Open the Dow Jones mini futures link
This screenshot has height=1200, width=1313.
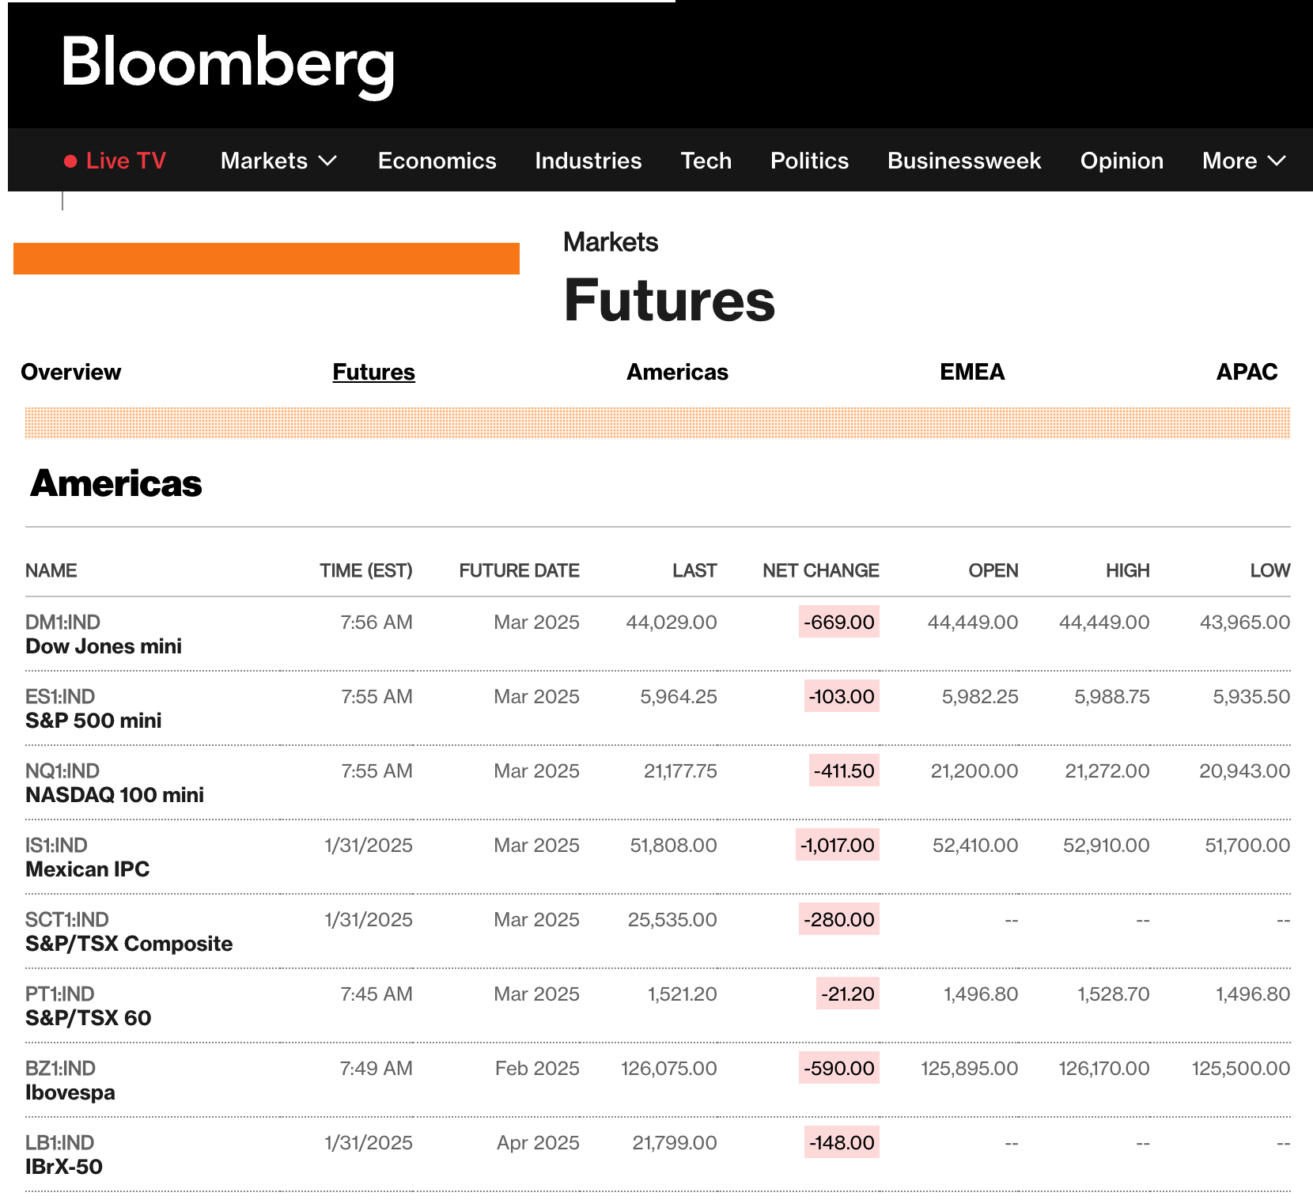(x=103, y=646)
